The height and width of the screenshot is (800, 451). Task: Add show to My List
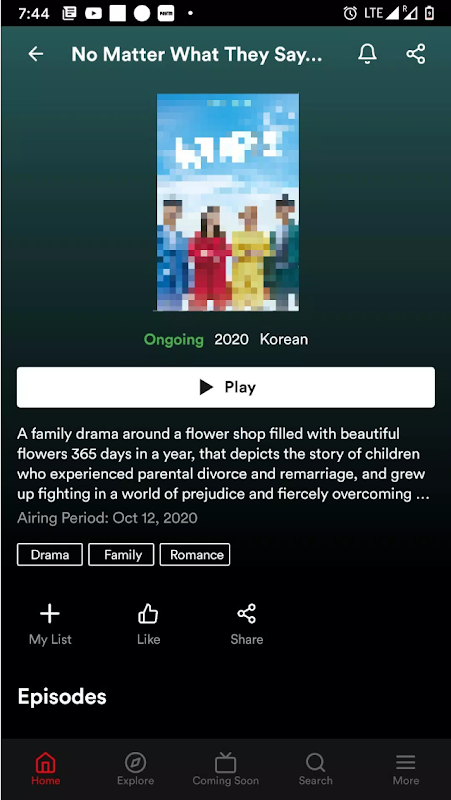point(50,624)
